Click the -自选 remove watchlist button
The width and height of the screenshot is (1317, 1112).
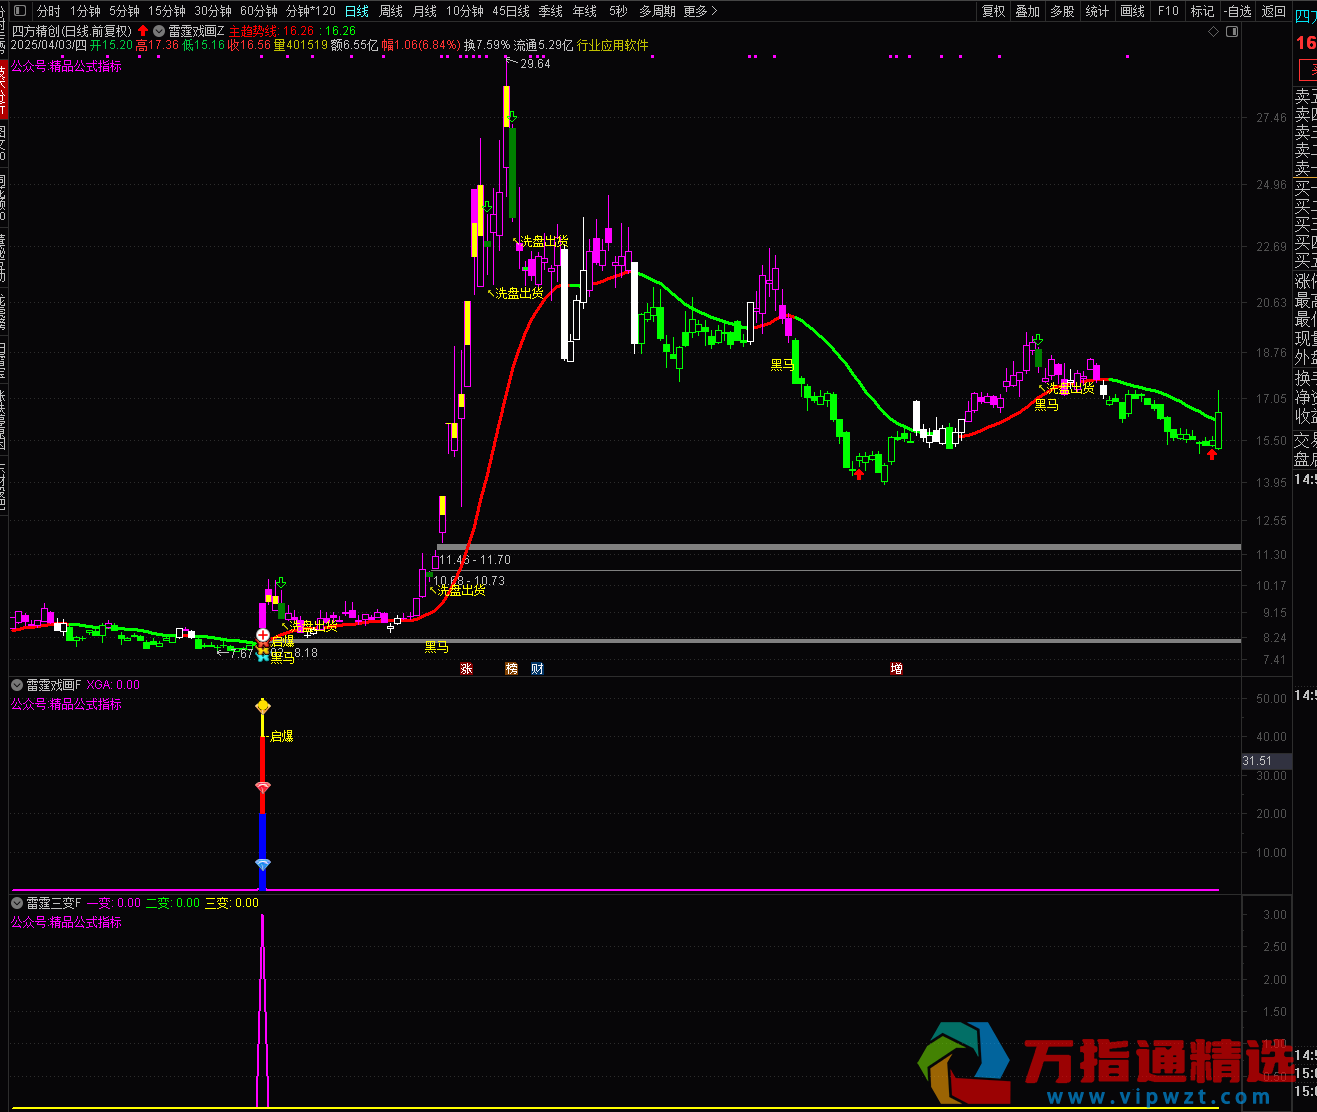pos(1238,11)
